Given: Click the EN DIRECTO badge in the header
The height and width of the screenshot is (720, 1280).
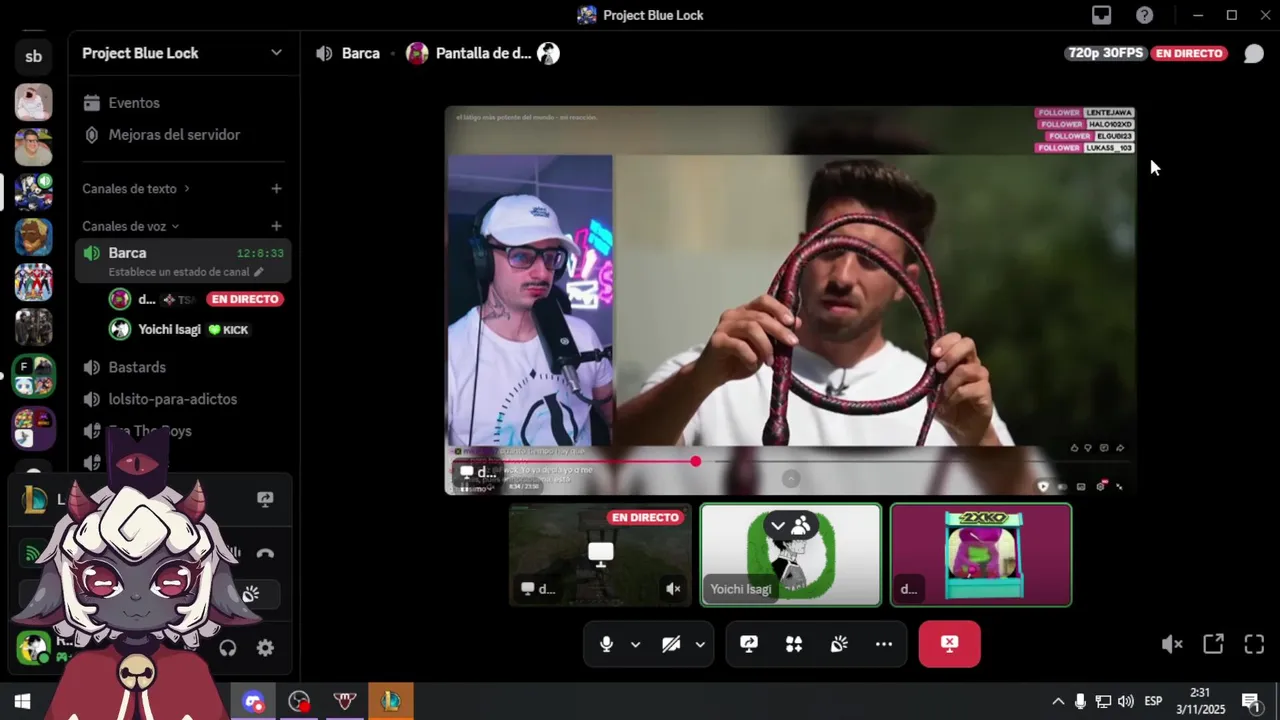Looking at the screenshot, I should coord(1189,53).
